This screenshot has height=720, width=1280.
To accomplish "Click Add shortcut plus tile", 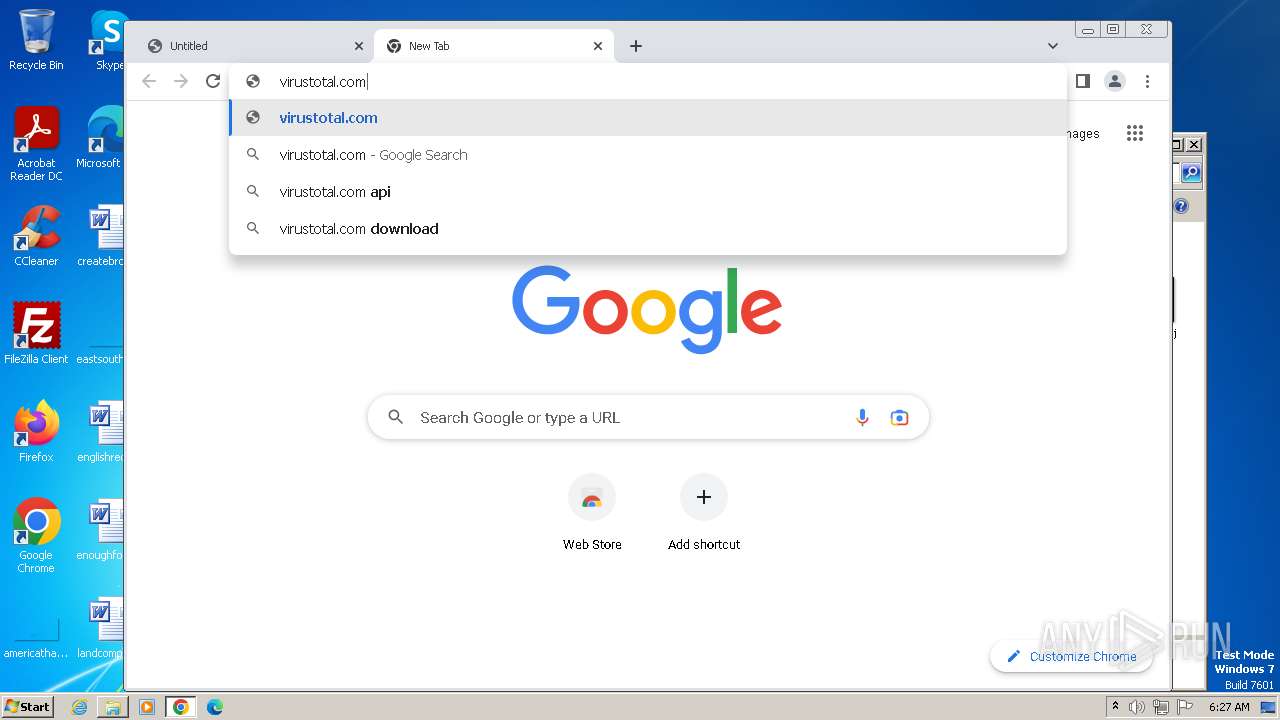I will point(704,512).
